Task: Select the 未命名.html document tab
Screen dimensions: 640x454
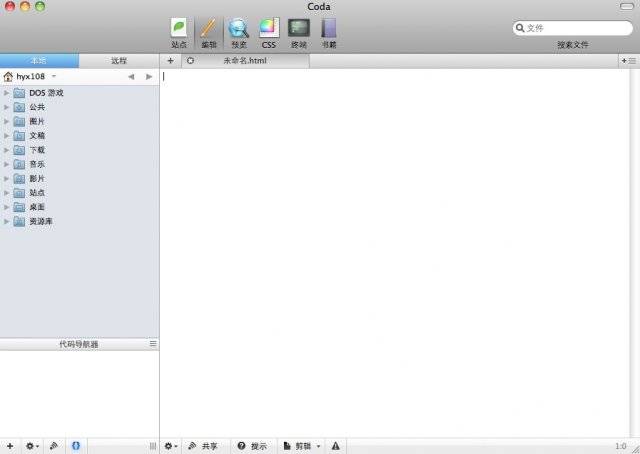Action: point(244,61)
